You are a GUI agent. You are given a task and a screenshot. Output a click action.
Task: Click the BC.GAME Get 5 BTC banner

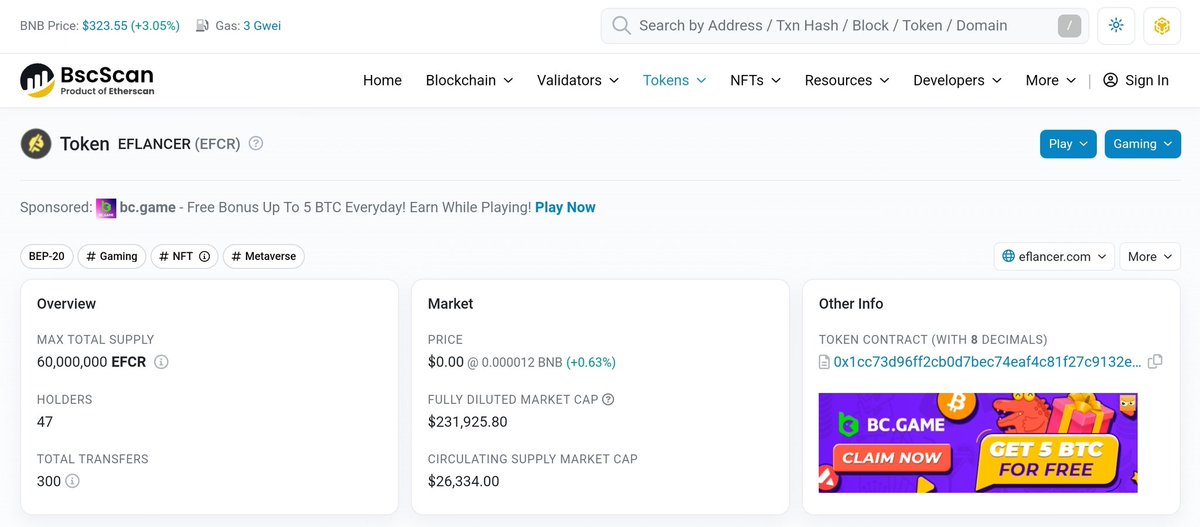978,442
